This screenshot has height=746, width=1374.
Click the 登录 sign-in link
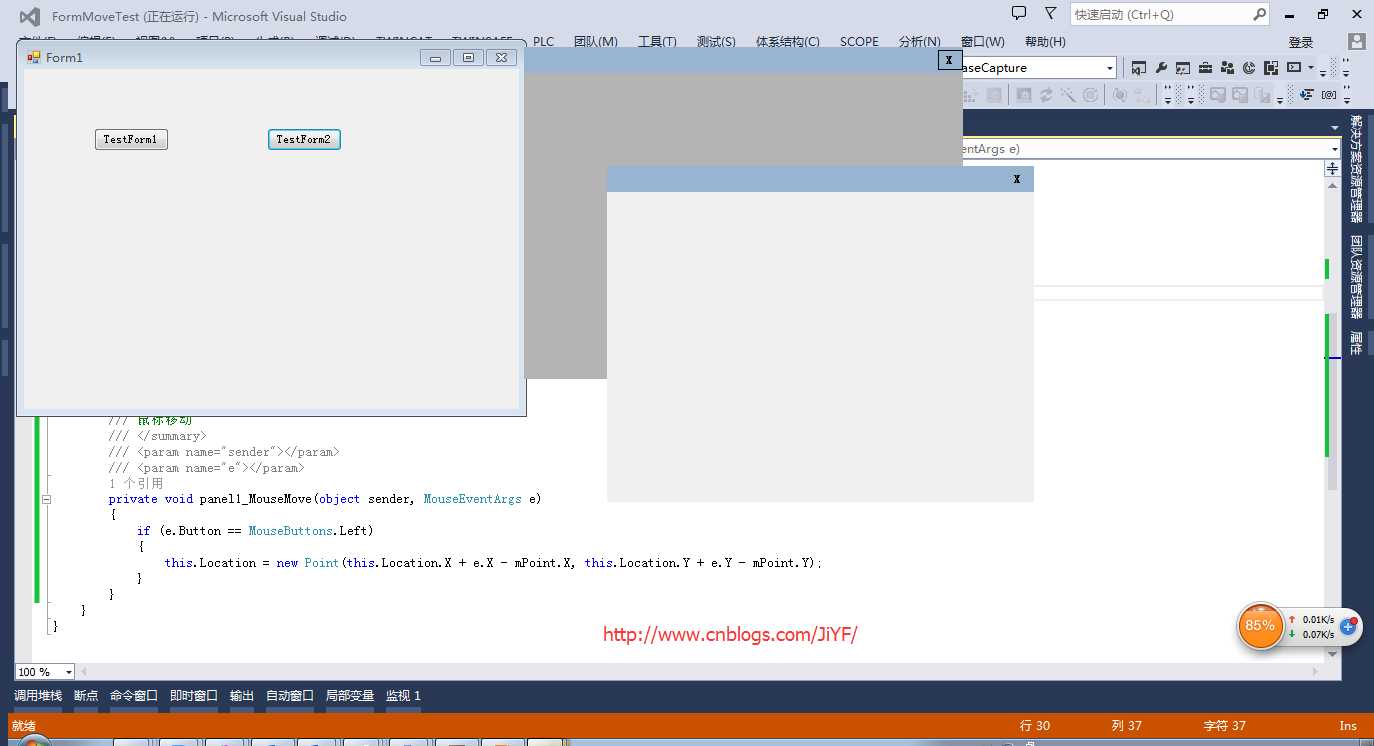pos(1300,42)
